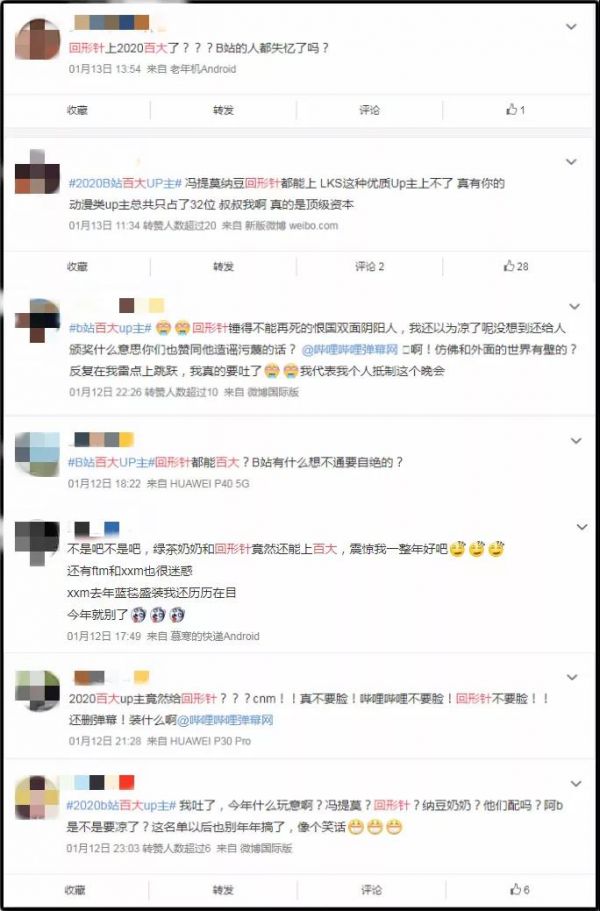
Task: Open the @哔哩哔哩弹幕网 mention in P30 Pro post
Action: pos(225,720)
